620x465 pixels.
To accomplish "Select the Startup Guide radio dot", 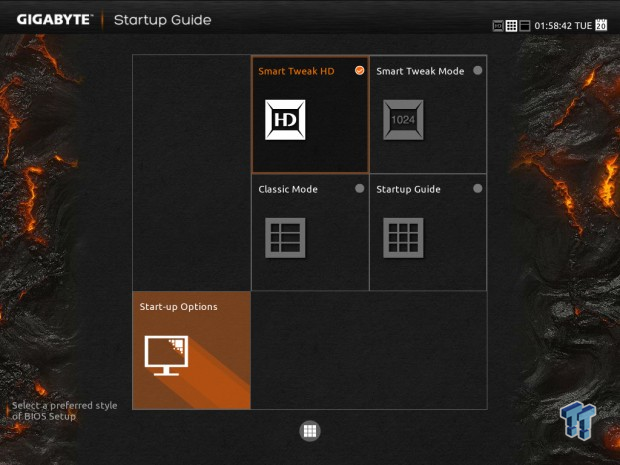I will coord(478,188).
